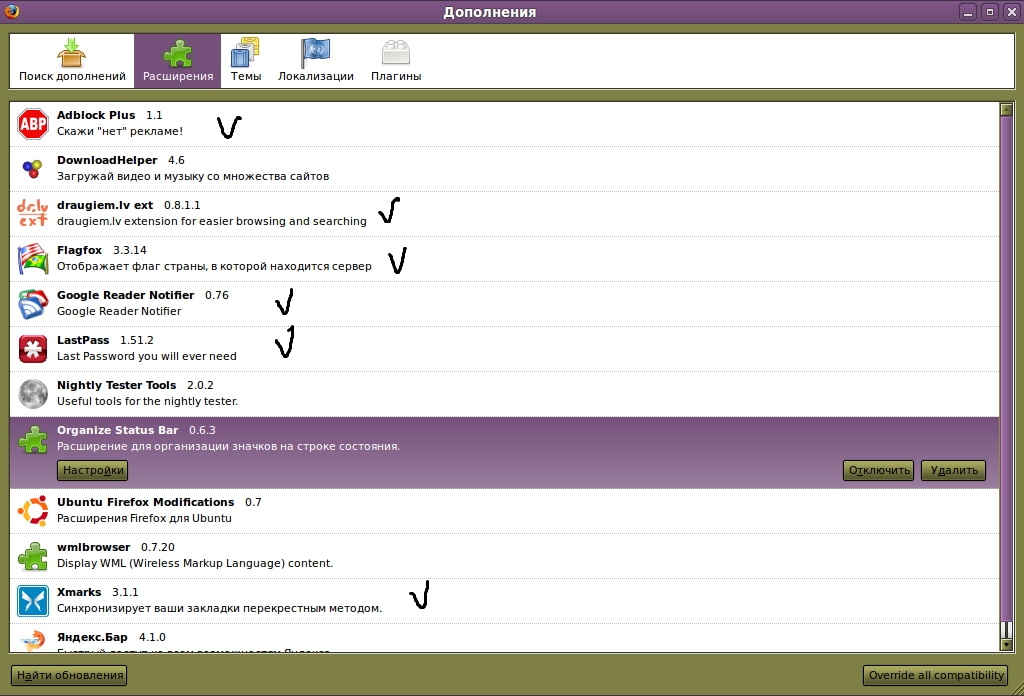This screenshot has width=1024, height=696.
Task: Click 'Display WML (Wireless Markup Language) content.' text
Action: click(195, 563)
